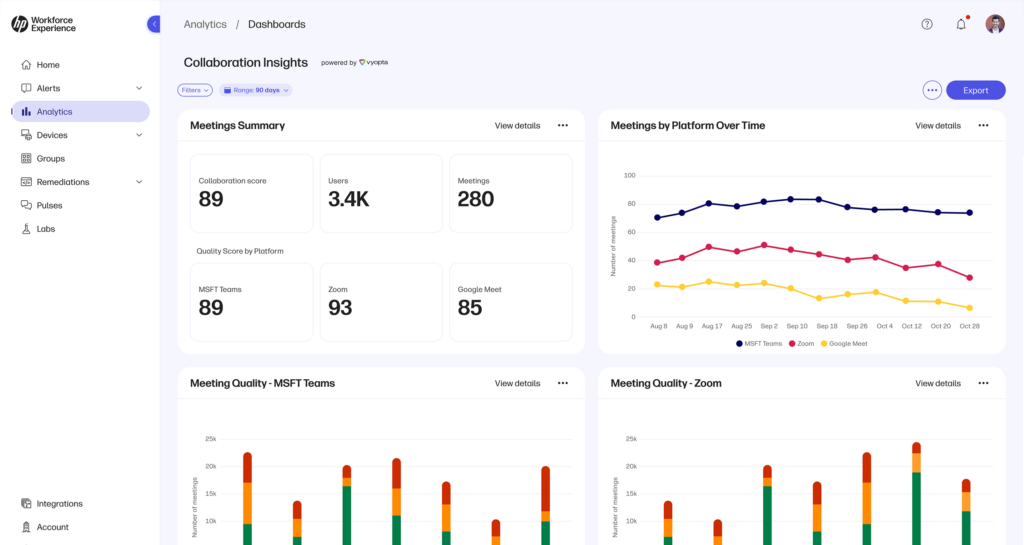
Task: Expand the Remediations menu chevron
Action: coord(139,182)
